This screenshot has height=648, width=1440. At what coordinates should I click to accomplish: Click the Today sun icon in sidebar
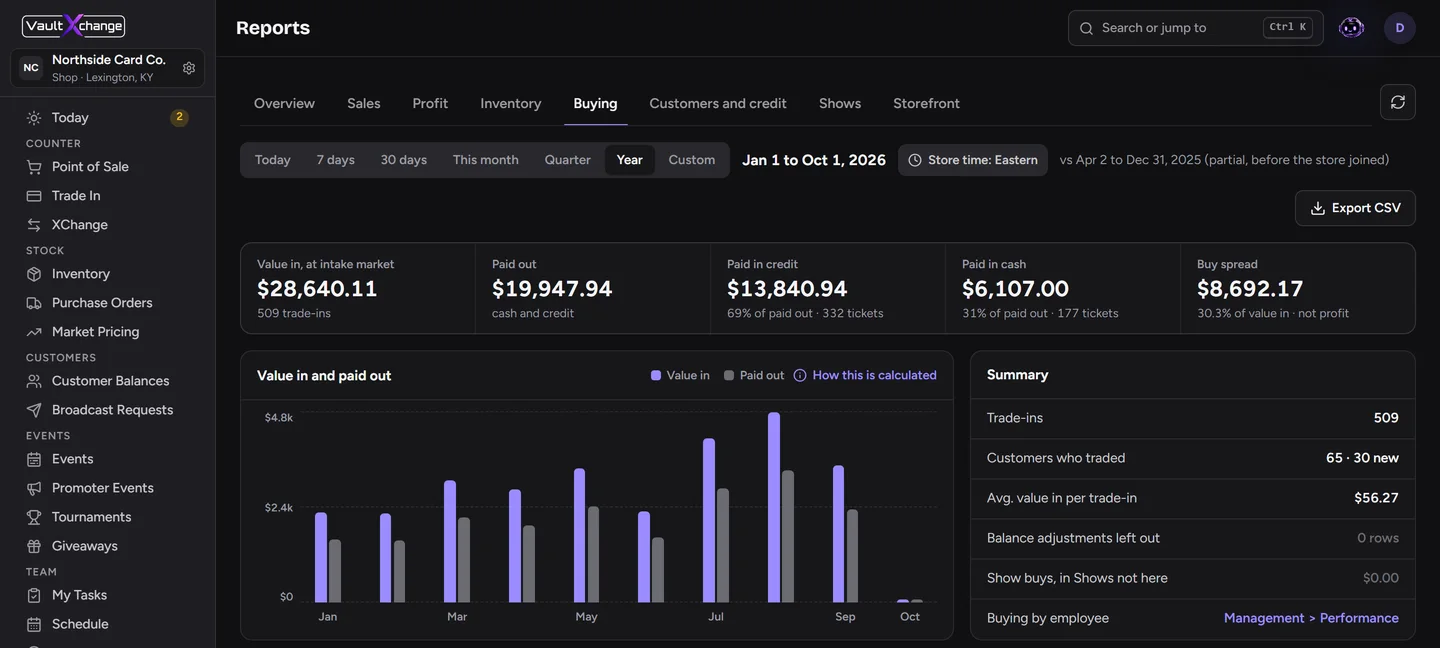34,118
